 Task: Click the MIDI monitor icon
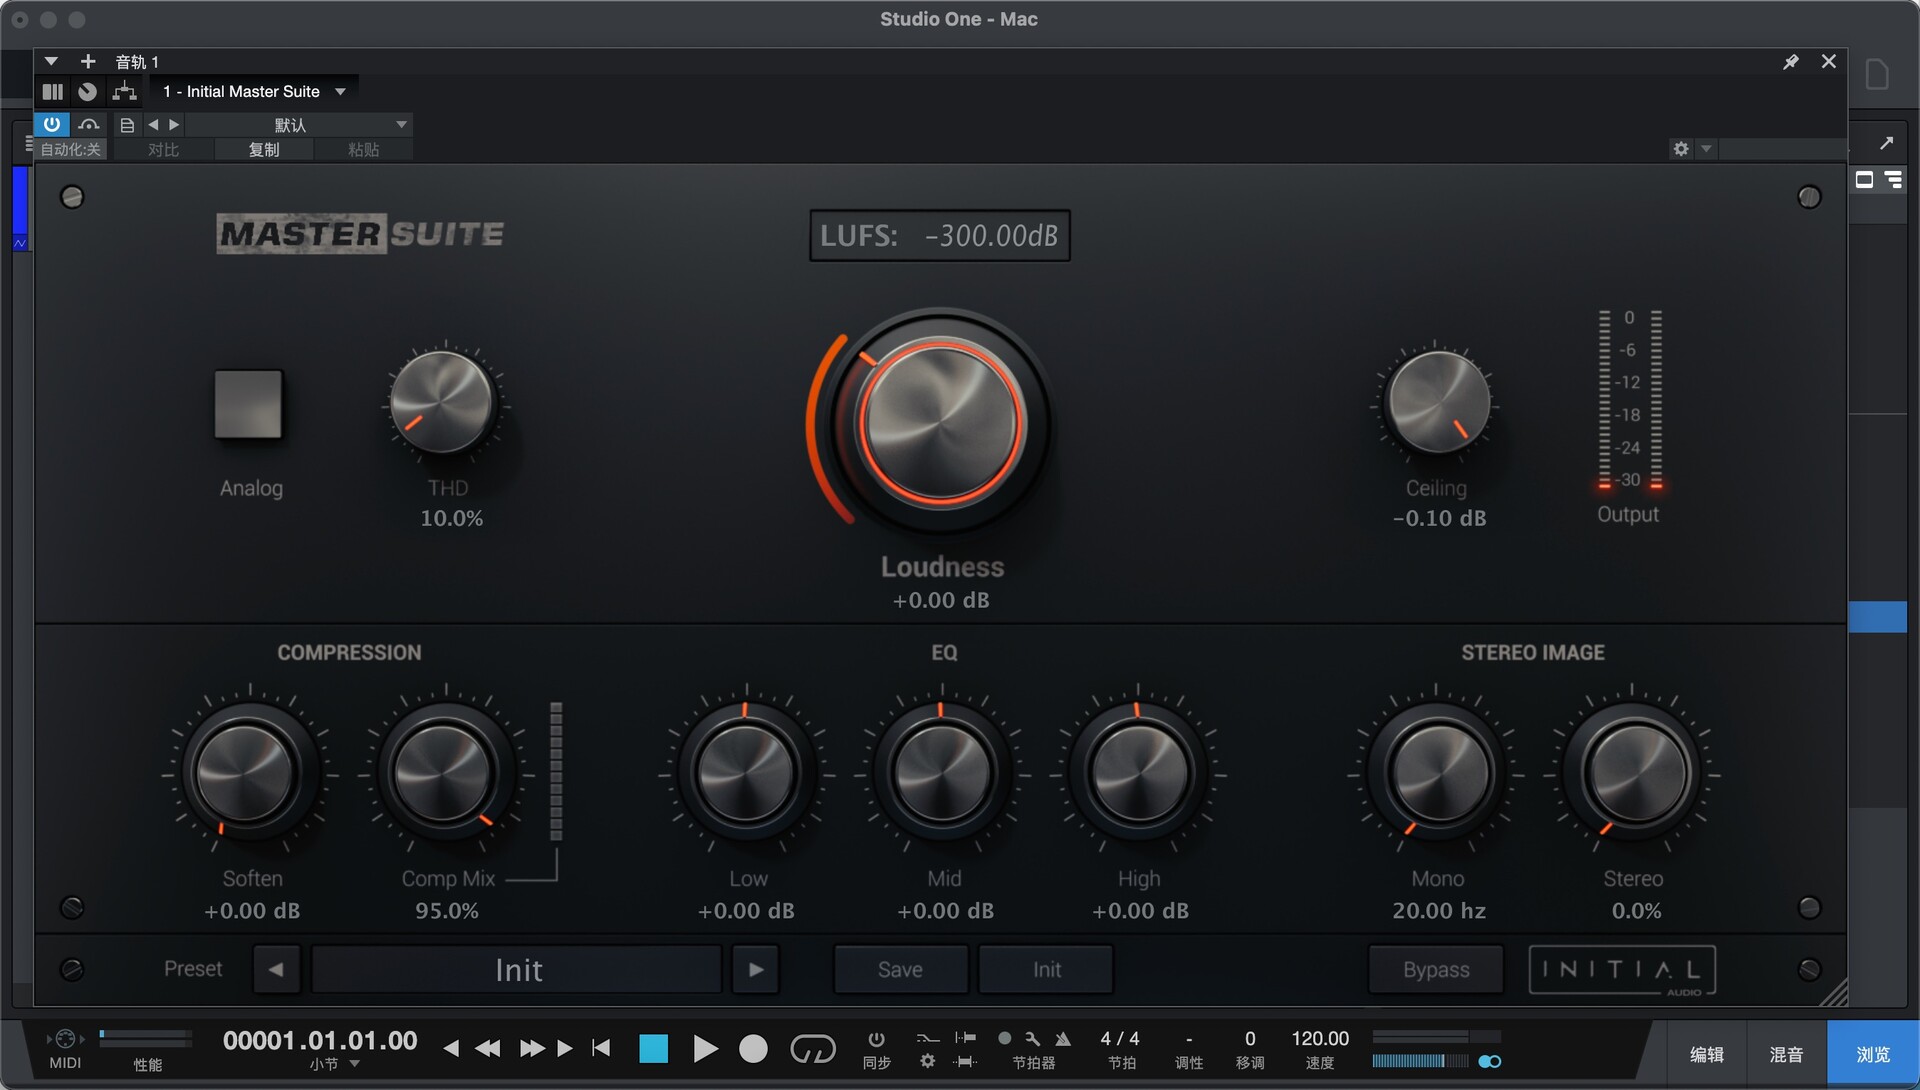pyautogui.click(x=65, y=1039)
